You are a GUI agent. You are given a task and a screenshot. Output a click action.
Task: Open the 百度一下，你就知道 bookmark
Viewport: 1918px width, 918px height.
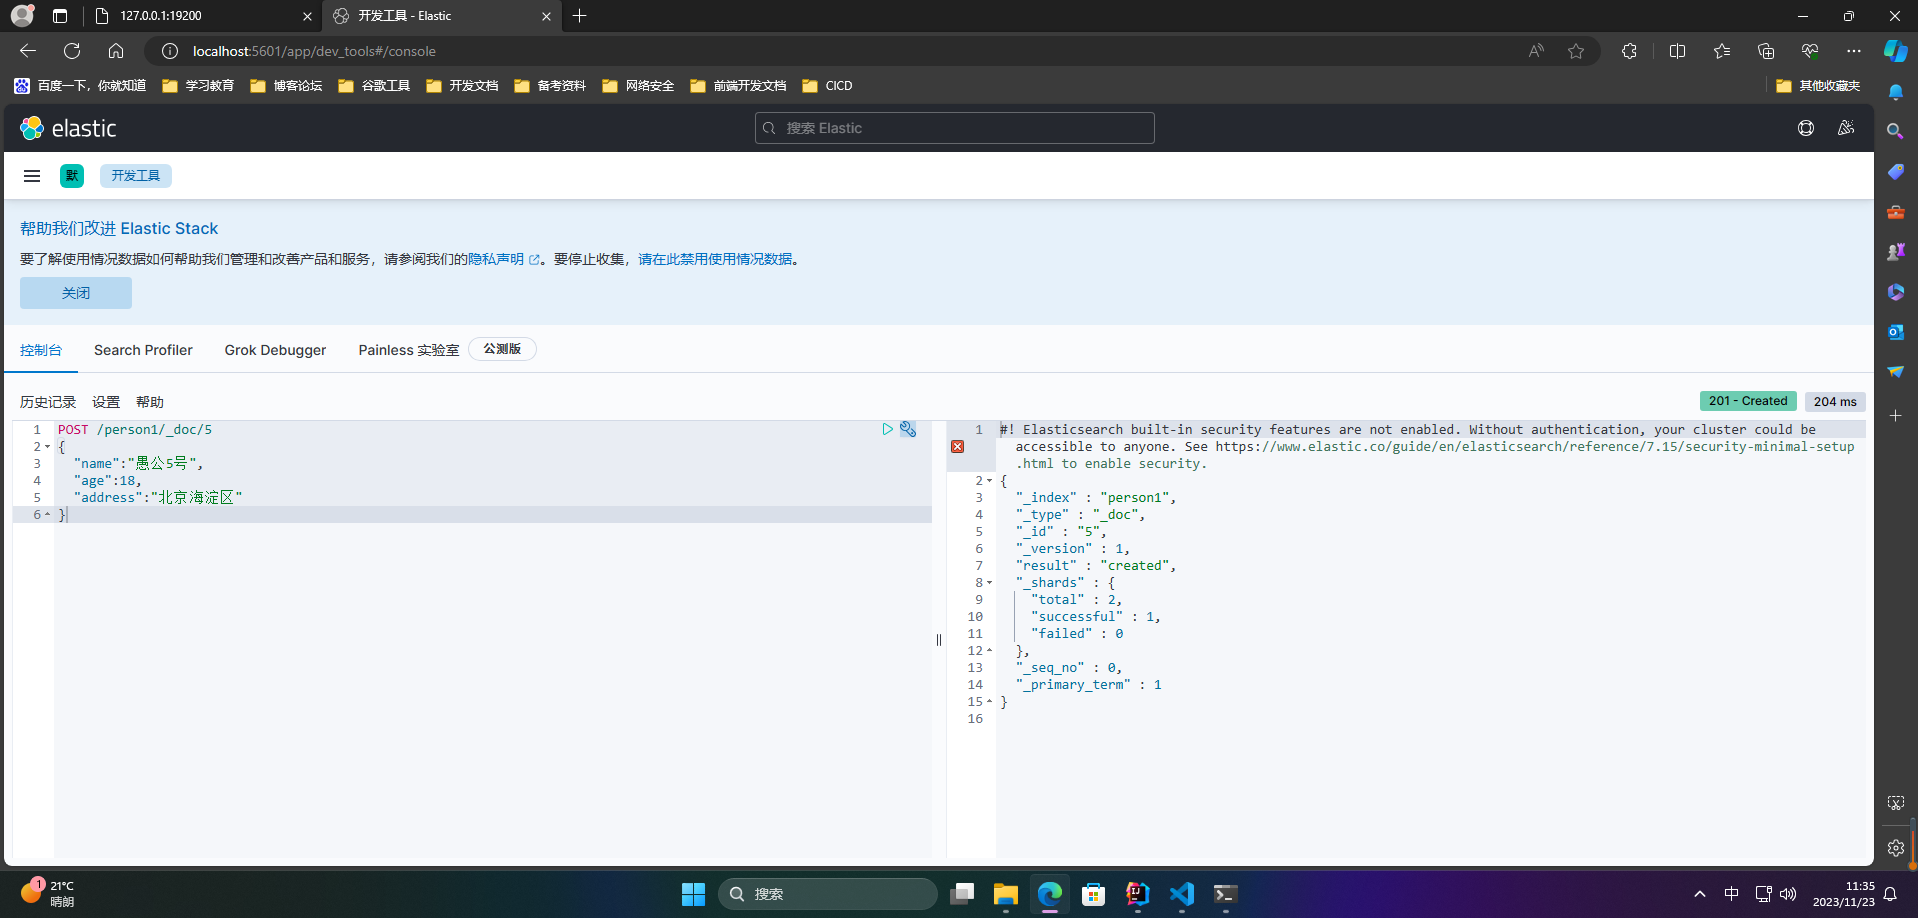[x=80, y=86]
